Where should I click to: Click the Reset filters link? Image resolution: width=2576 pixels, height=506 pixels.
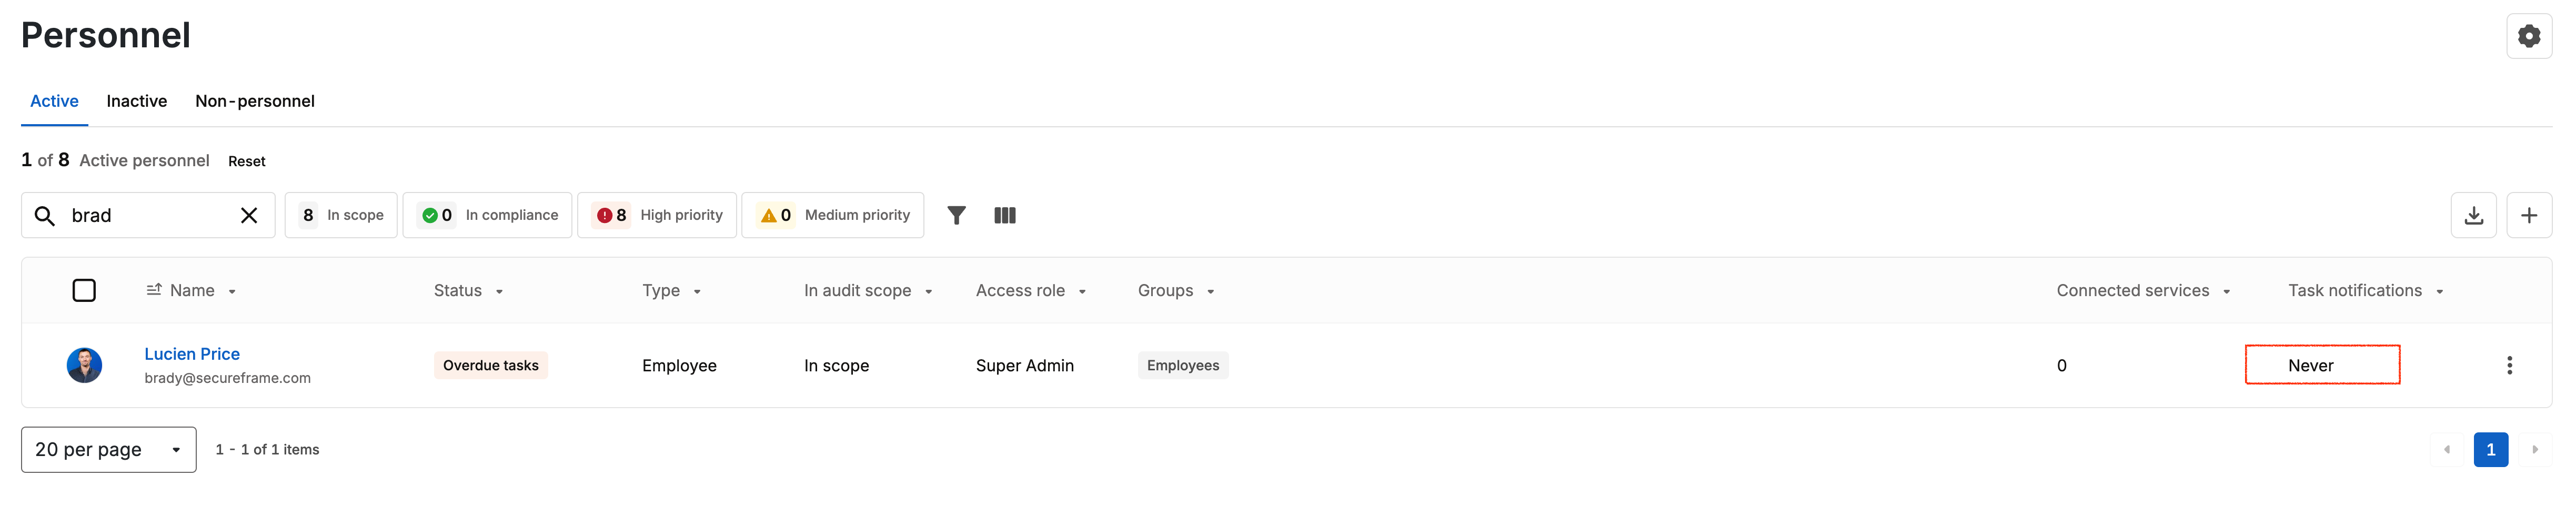click(x=246, y=161)
